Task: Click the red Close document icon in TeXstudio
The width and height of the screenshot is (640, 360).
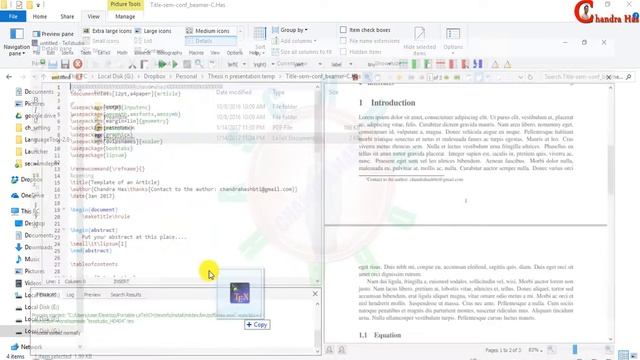Action: click(78, 64)
